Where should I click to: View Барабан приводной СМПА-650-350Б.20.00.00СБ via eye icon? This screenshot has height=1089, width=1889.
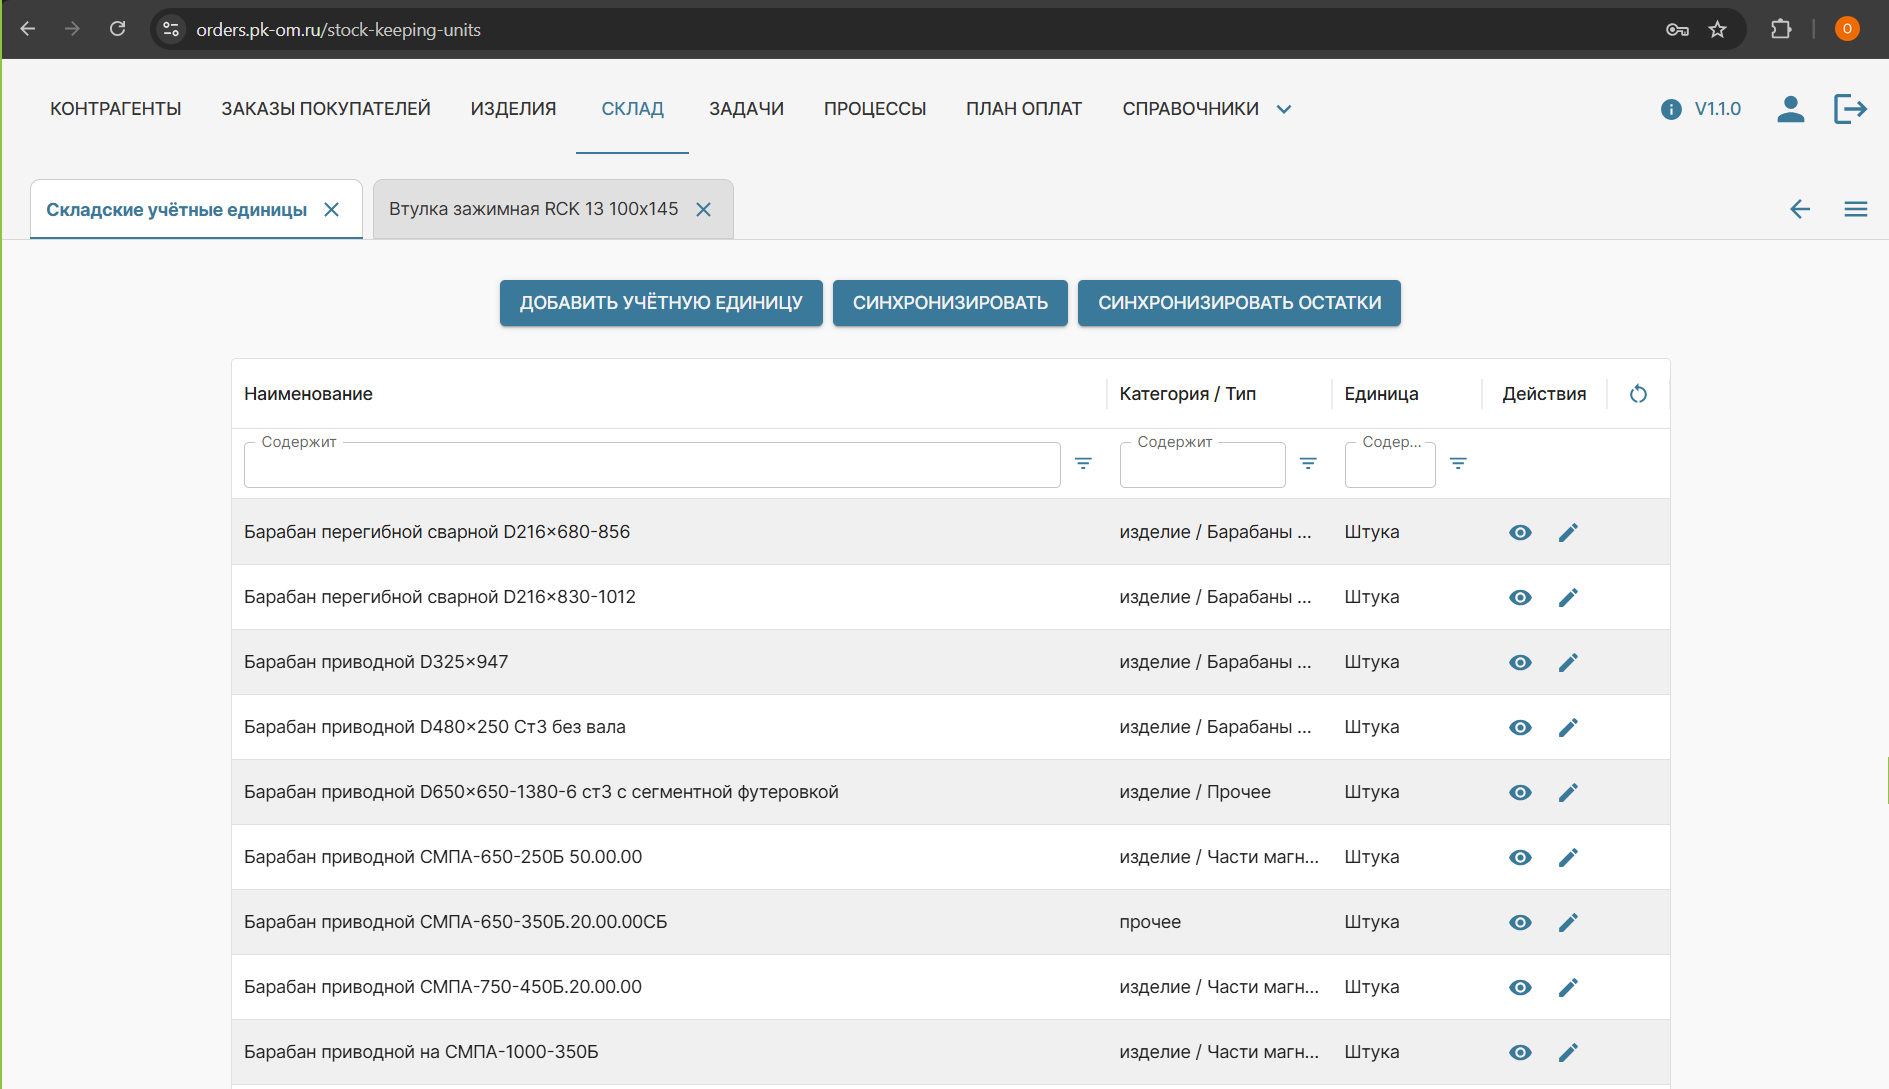(1519, 922)
